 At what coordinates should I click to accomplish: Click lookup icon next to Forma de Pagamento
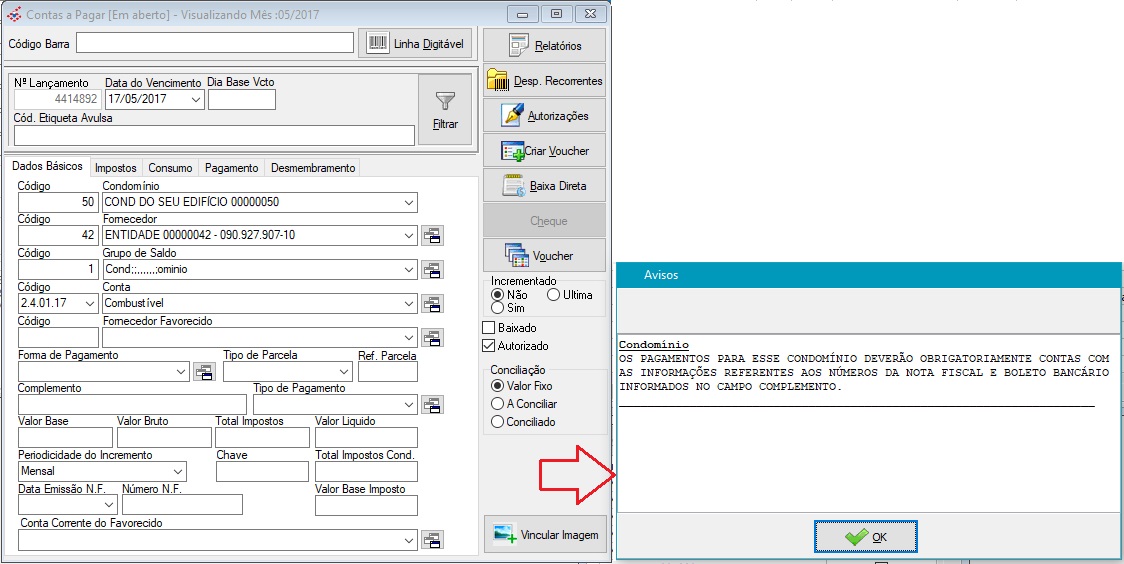click(x=204, y=372)
